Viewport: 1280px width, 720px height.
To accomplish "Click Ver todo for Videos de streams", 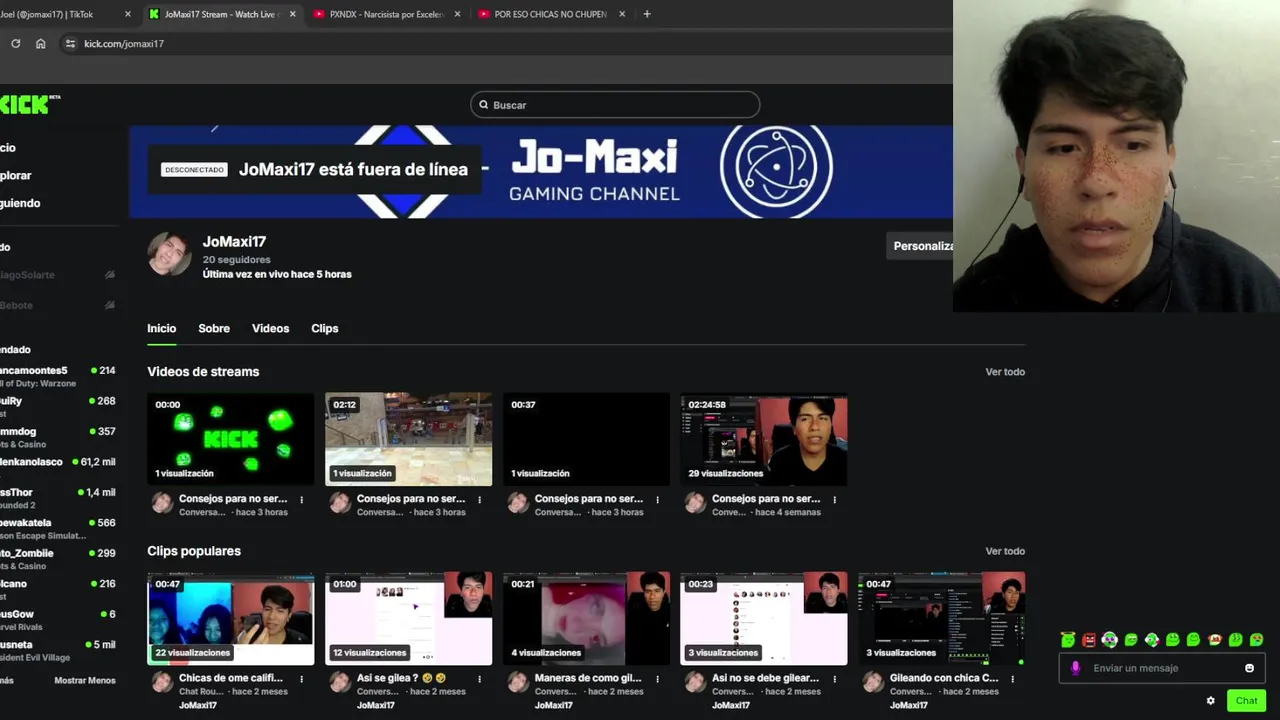I will coord(1005,372).
